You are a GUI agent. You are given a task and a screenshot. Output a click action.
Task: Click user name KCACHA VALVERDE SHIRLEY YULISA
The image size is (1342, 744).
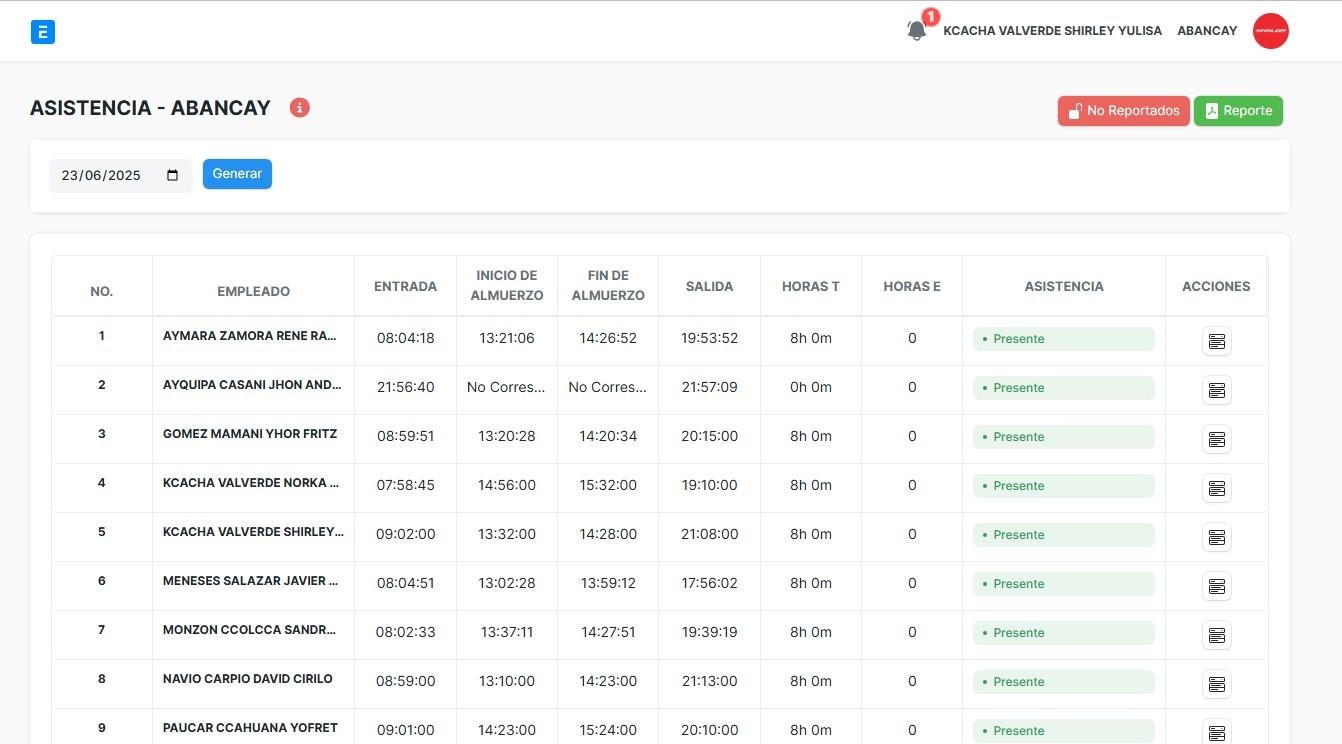coord(1052,31)
